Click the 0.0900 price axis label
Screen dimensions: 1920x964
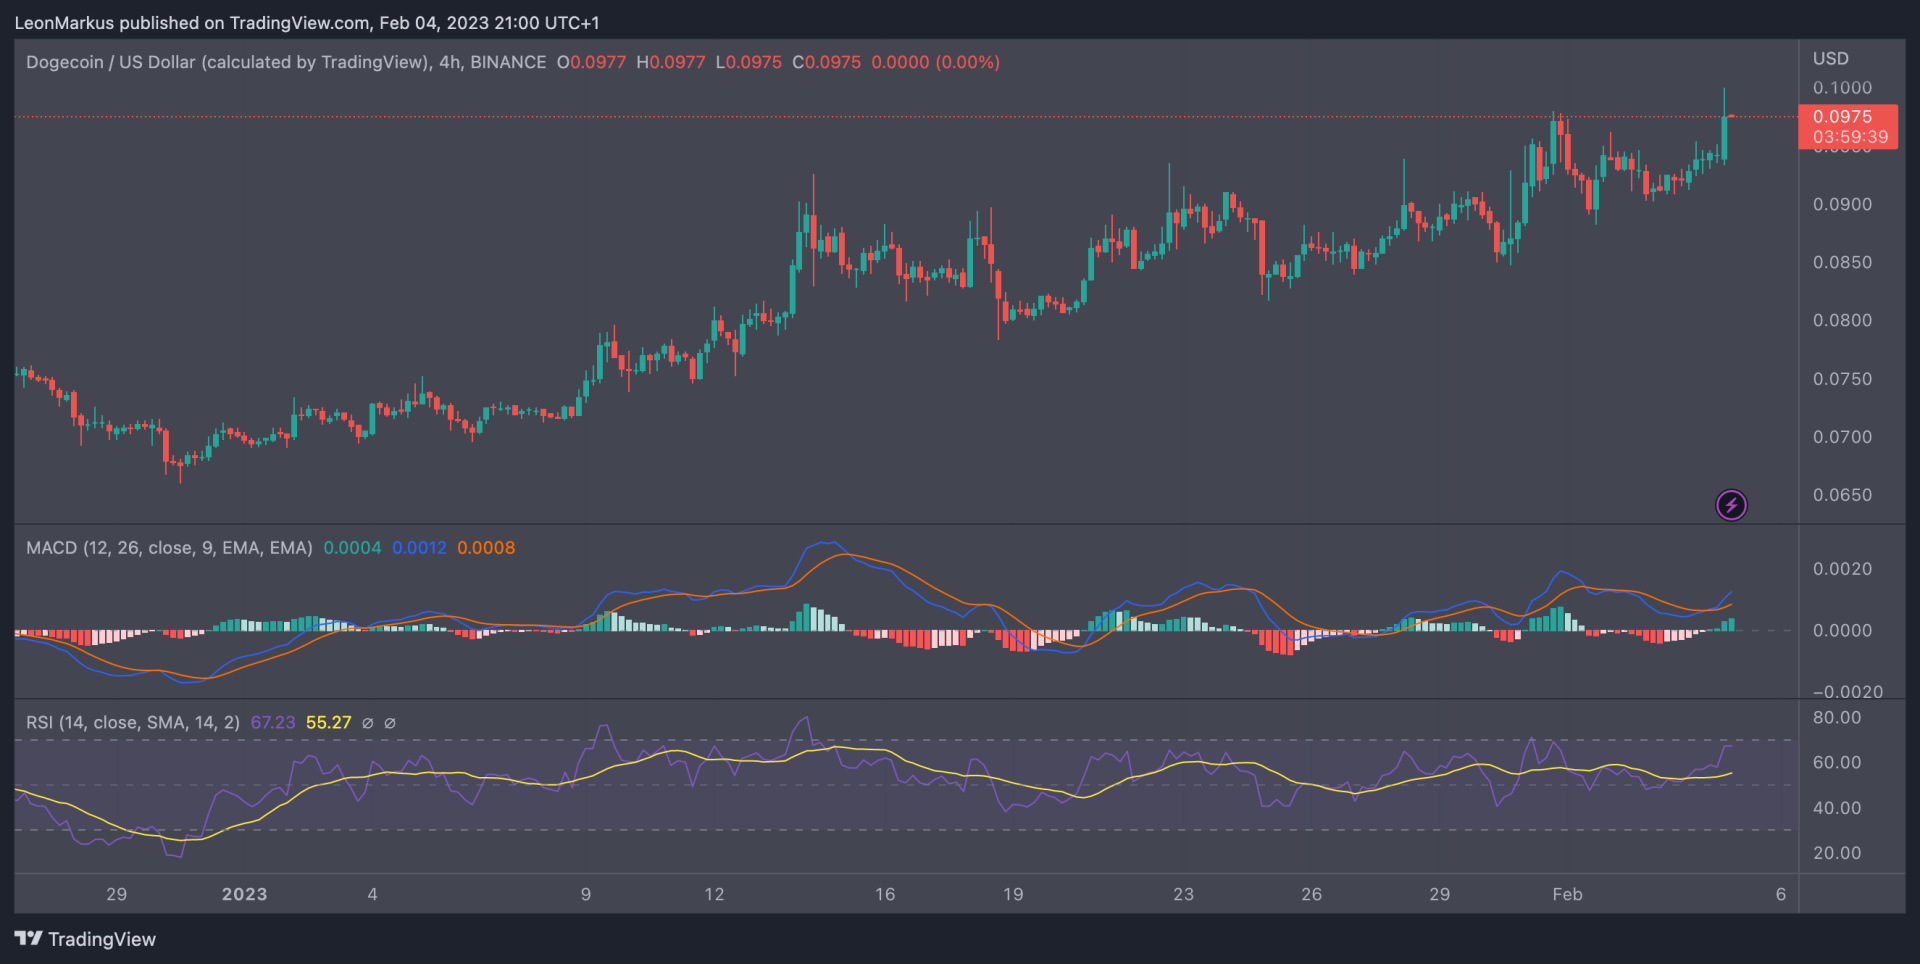click(1842, 204)
